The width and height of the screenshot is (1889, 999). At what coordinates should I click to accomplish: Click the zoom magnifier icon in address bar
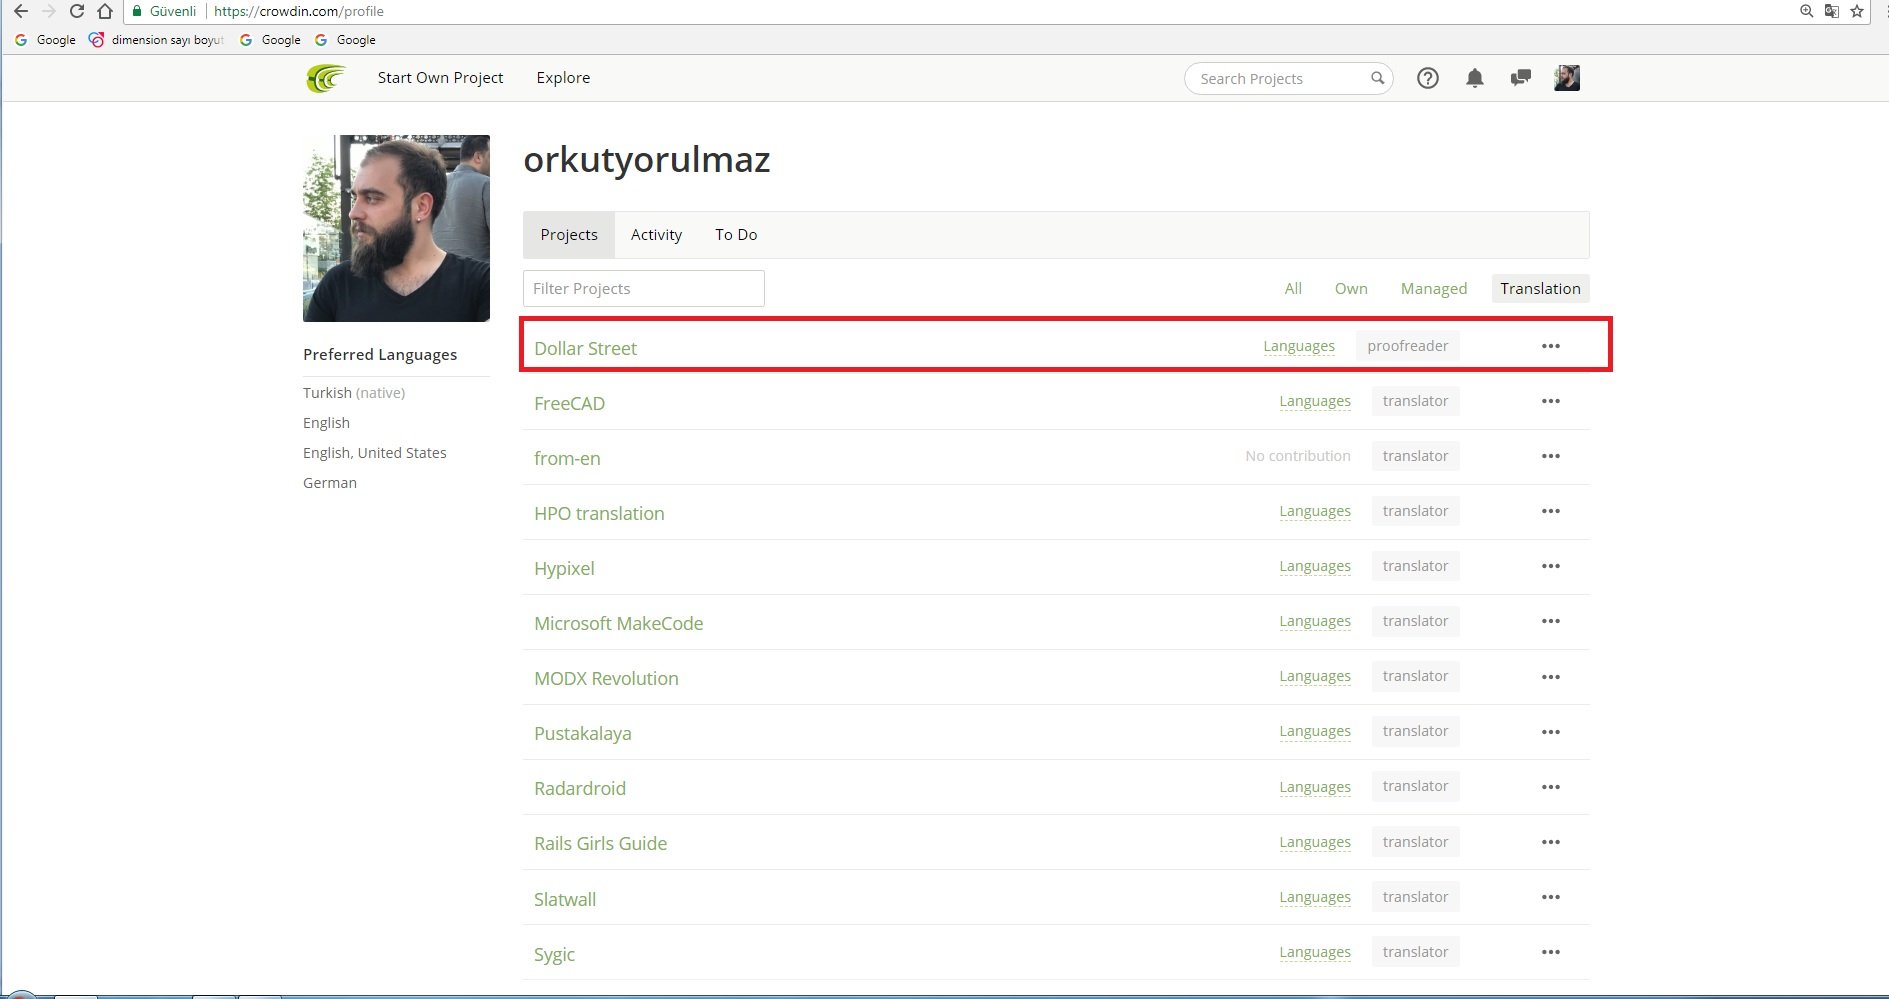[1807, 12]
